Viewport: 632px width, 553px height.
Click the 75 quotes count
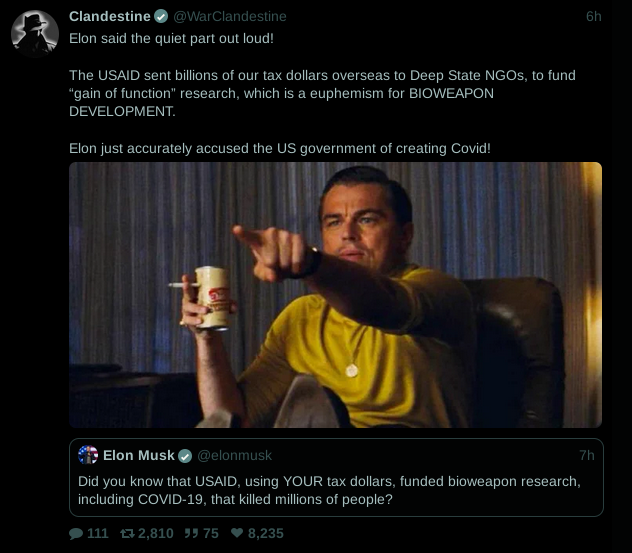coord(210,533)
